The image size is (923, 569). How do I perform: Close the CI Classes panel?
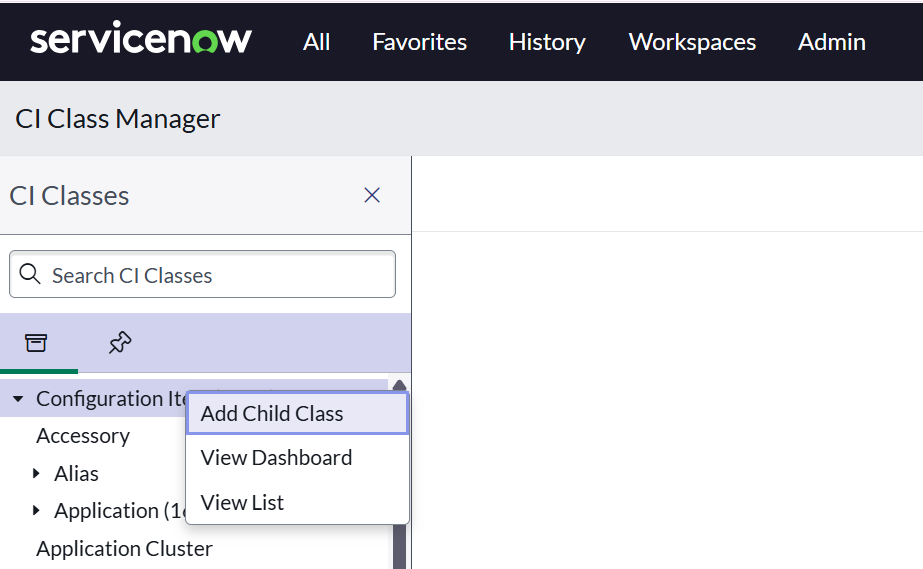[372, 195]
